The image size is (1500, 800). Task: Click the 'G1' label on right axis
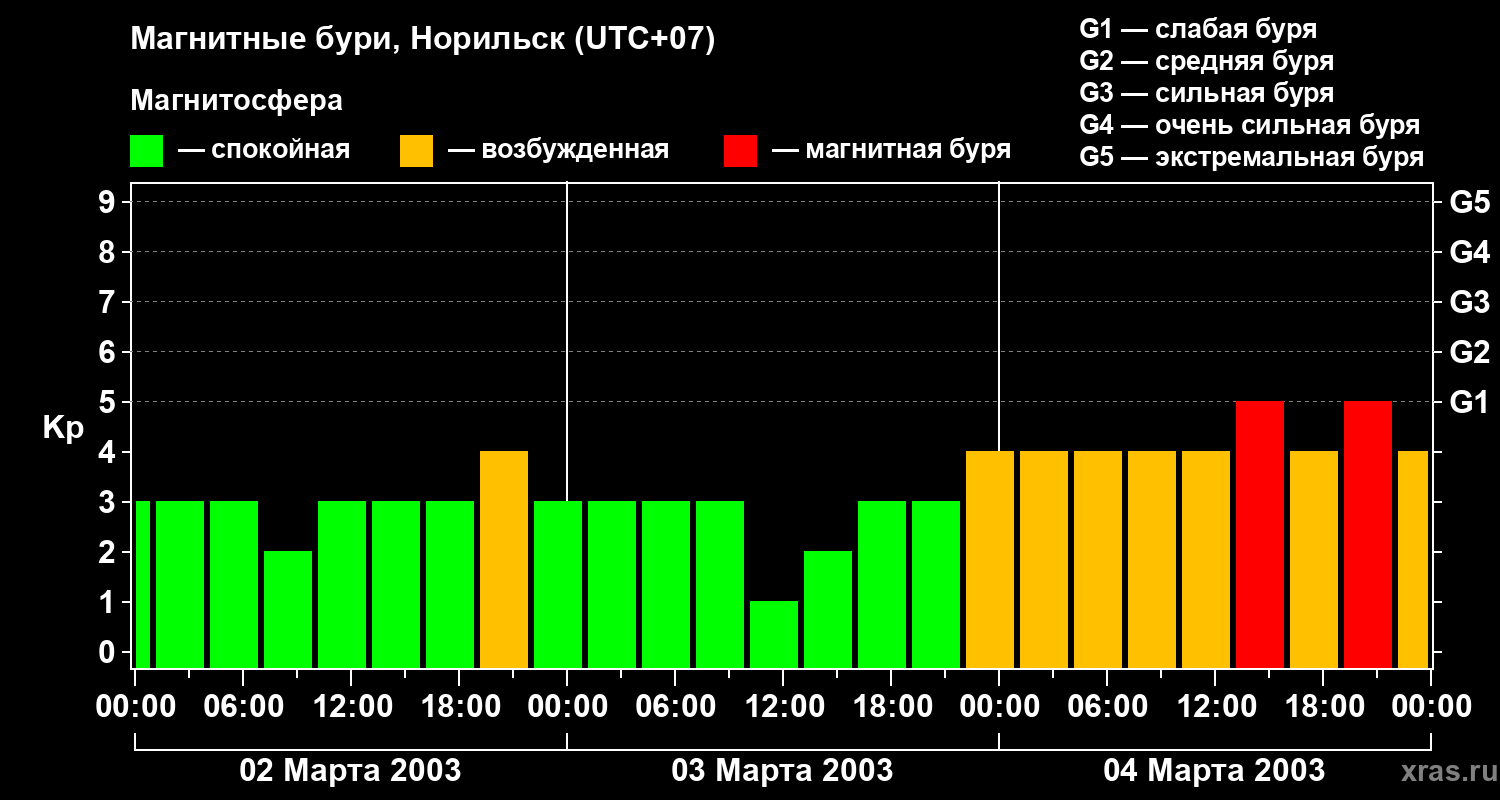[x=1469, y=402]
